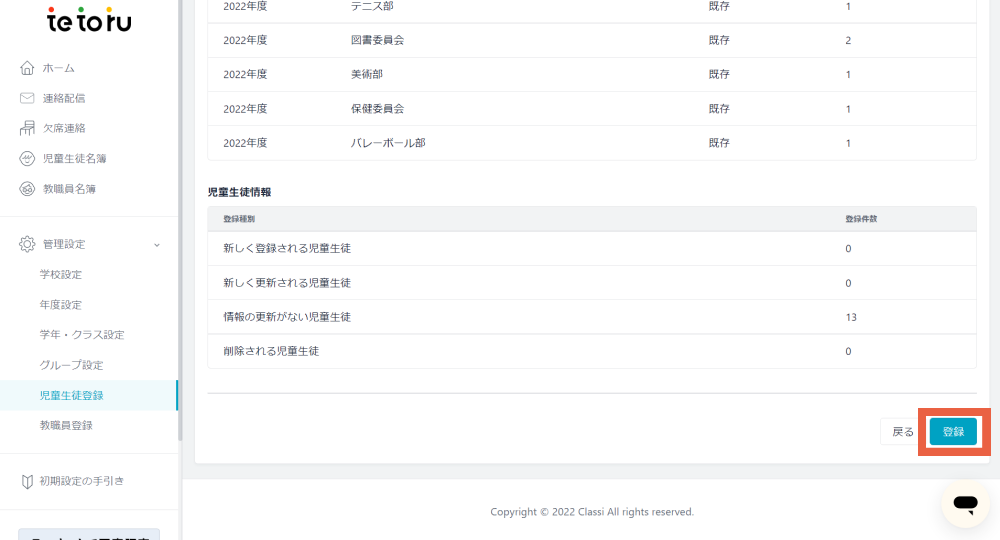Open ホーム menu item
Image resolution: width=1000 pixels, height=540 pixels.
[59, 68]
